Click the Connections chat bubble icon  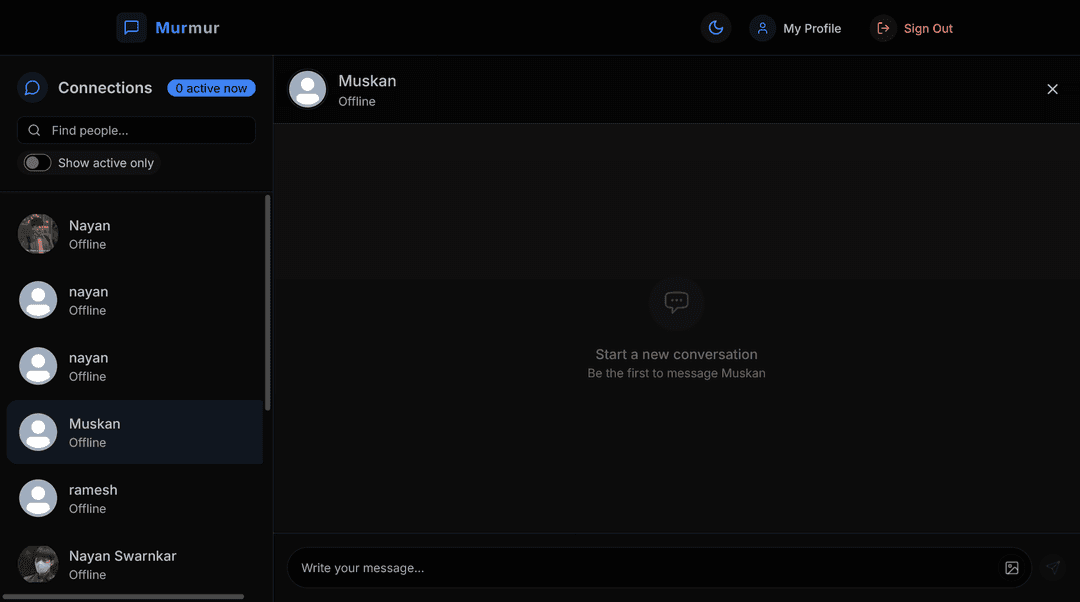[31, 87]
